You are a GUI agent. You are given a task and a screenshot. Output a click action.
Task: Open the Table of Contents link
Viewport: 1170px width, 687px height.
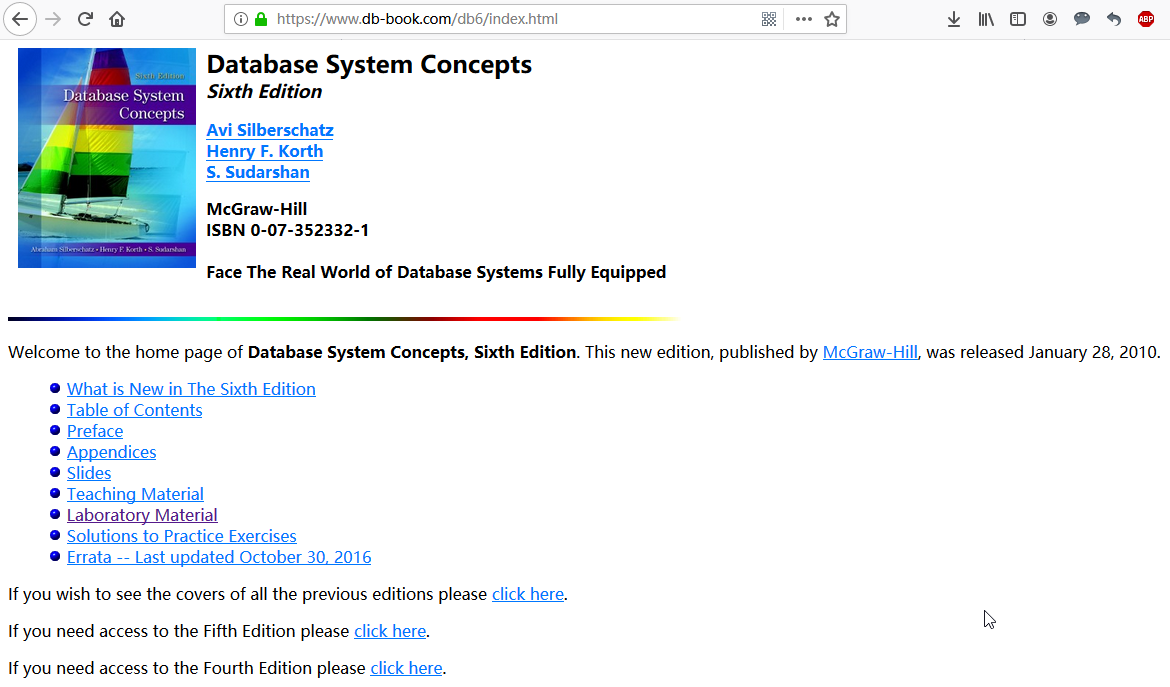point(134,410)
